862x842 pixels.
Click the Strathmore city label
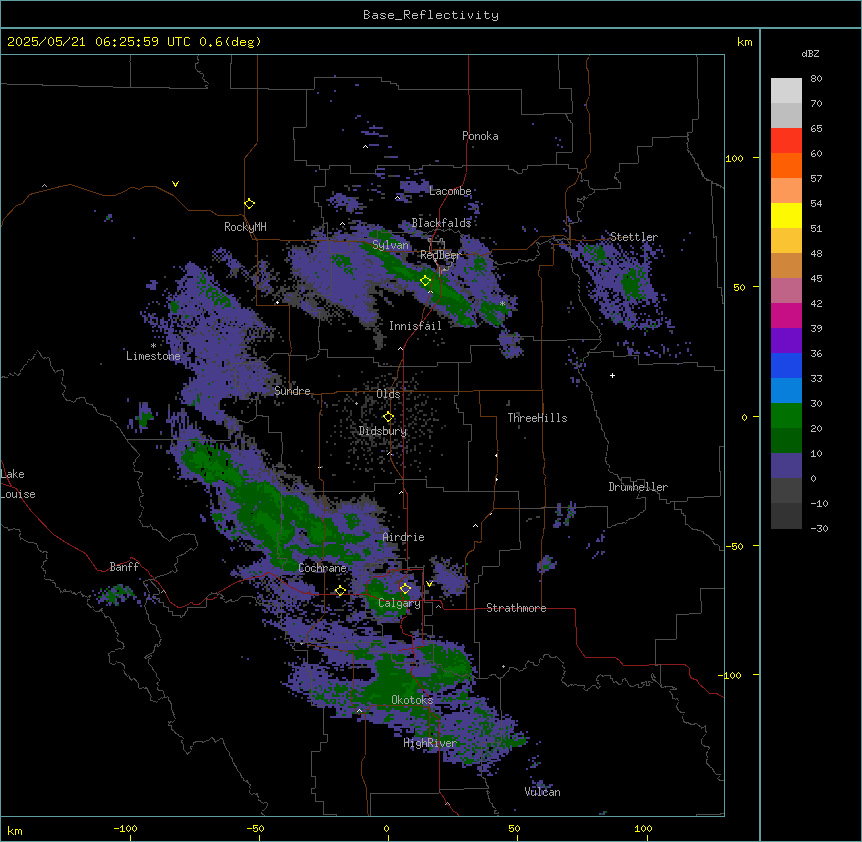click(x=516, y=608)
